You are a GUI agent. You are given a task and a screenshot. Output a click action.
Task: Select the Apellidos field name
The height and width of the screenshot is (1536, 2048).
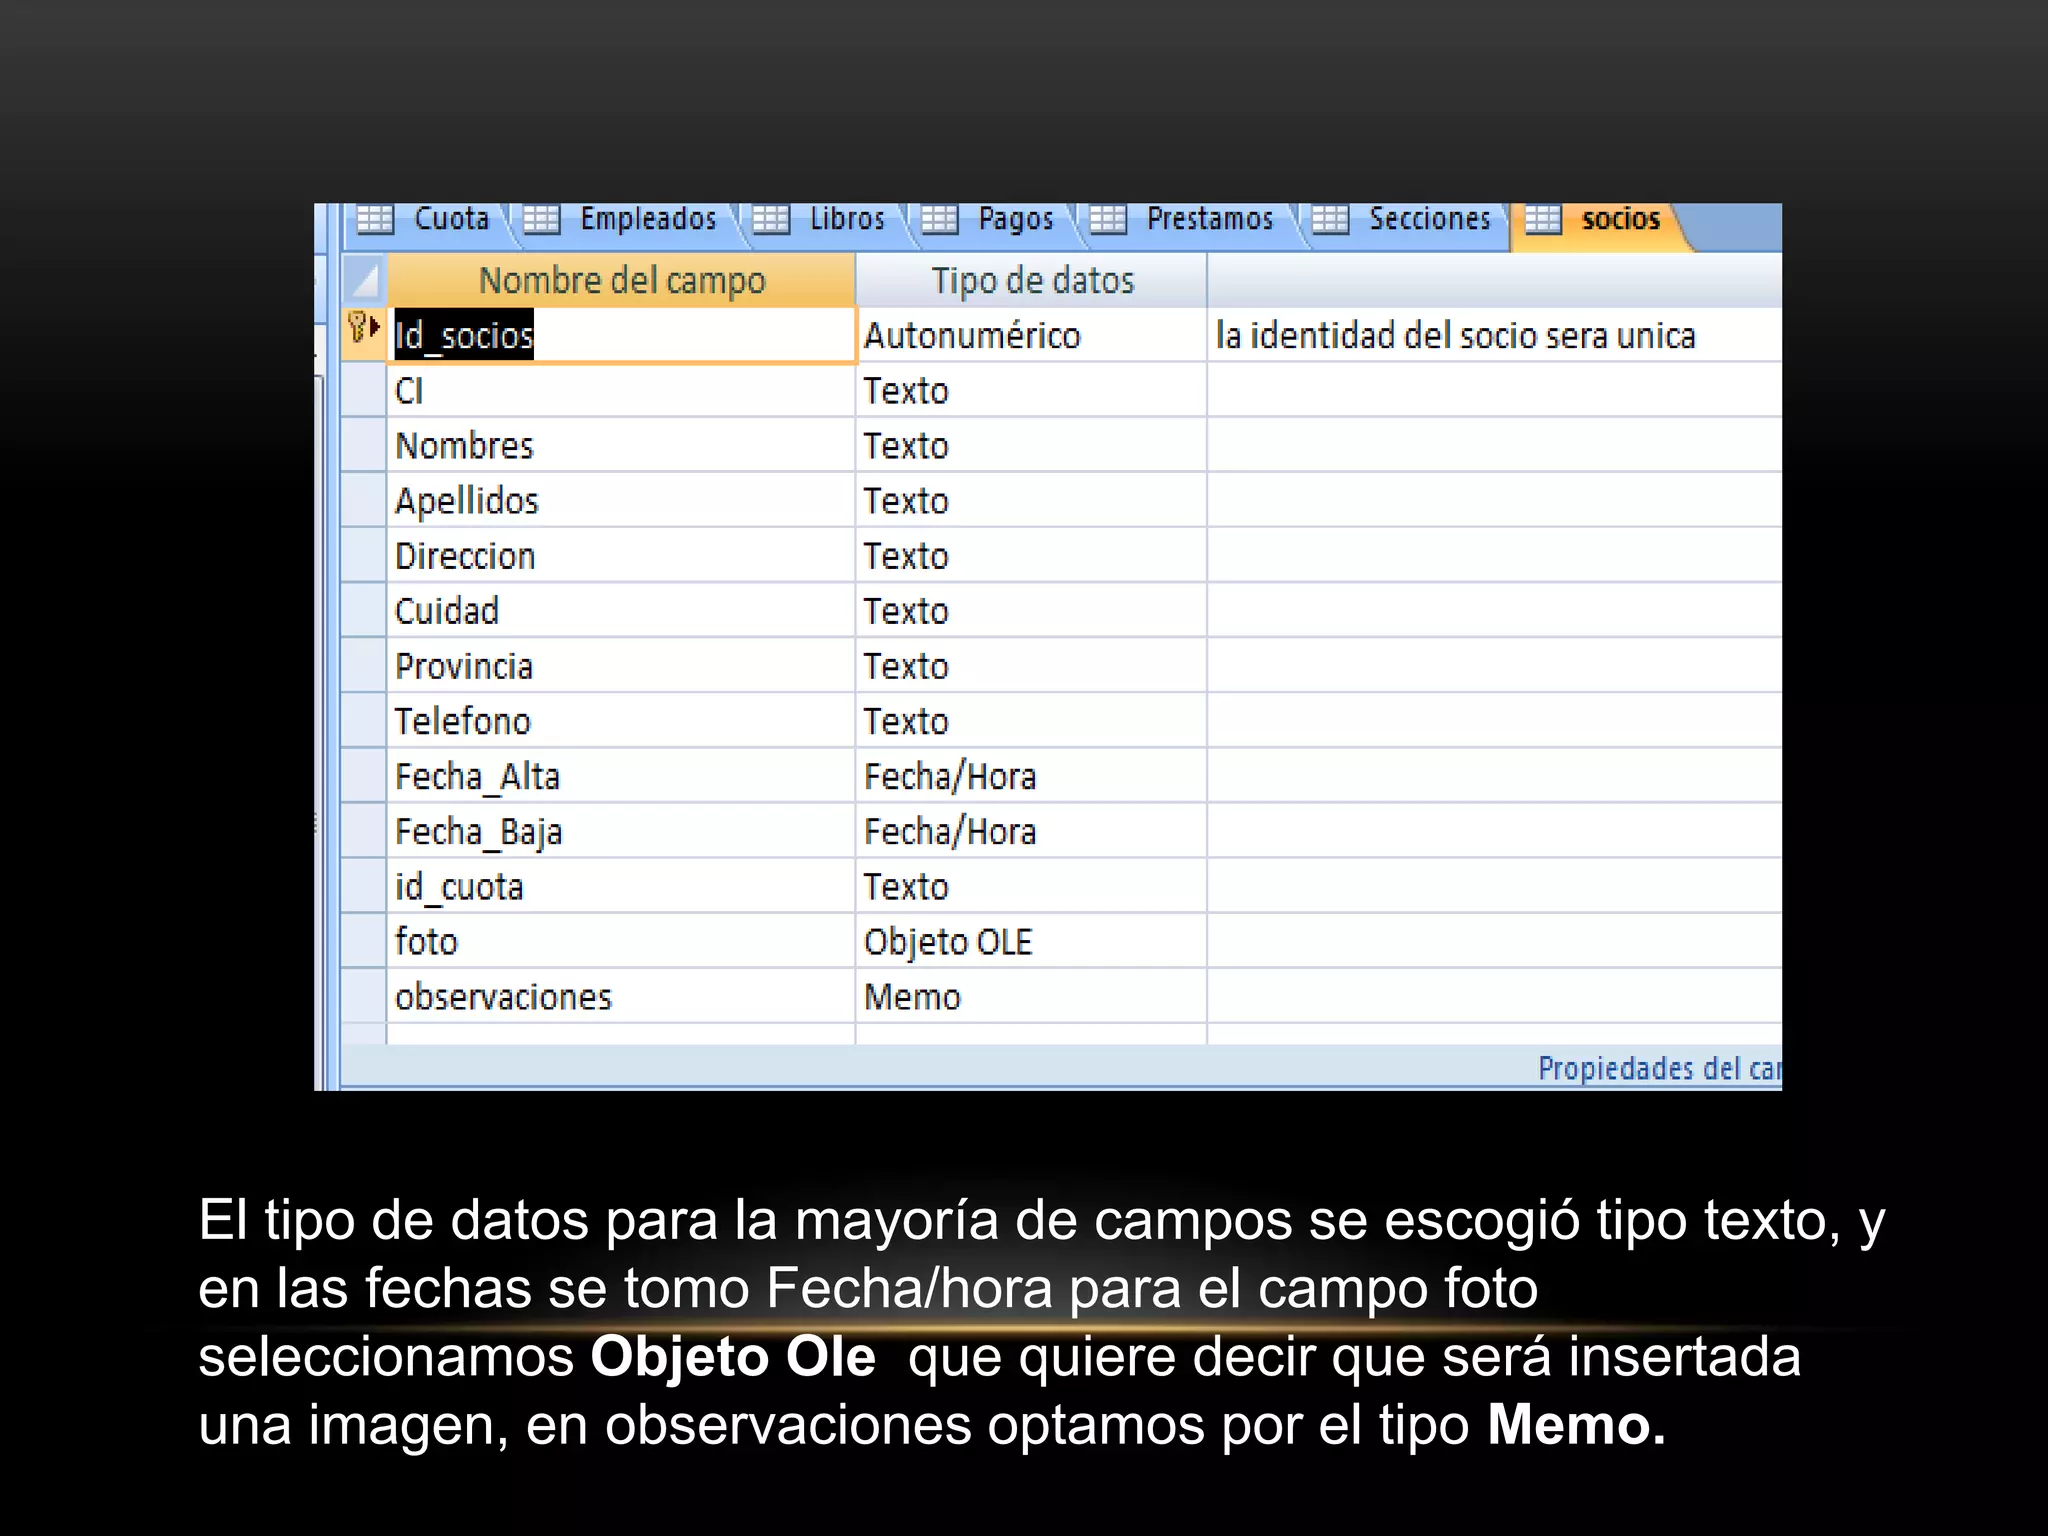621,500
